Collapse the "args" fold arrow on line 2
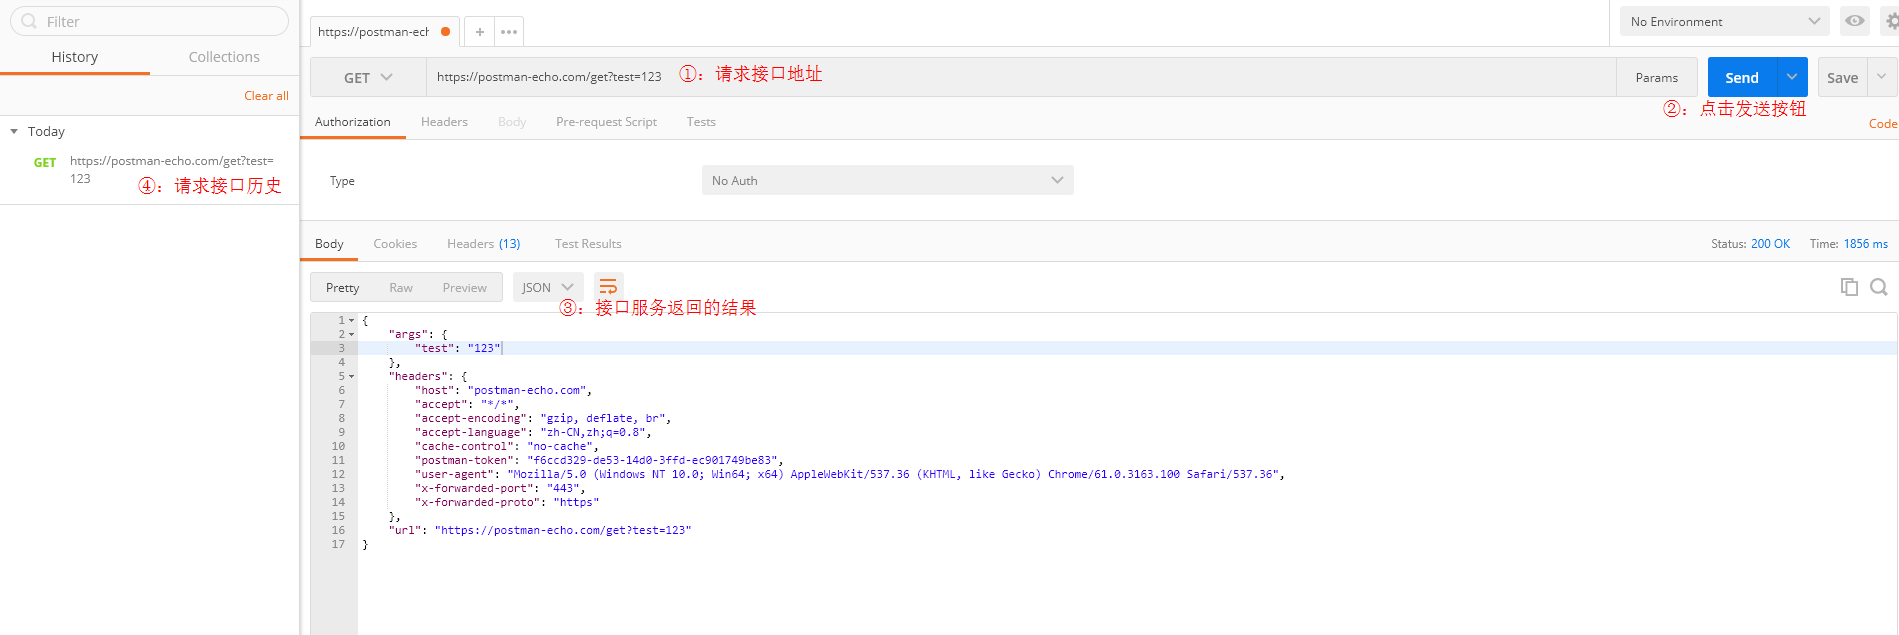Image resolution: width=1899 pixels, height=635 pixels. point(351,335)
